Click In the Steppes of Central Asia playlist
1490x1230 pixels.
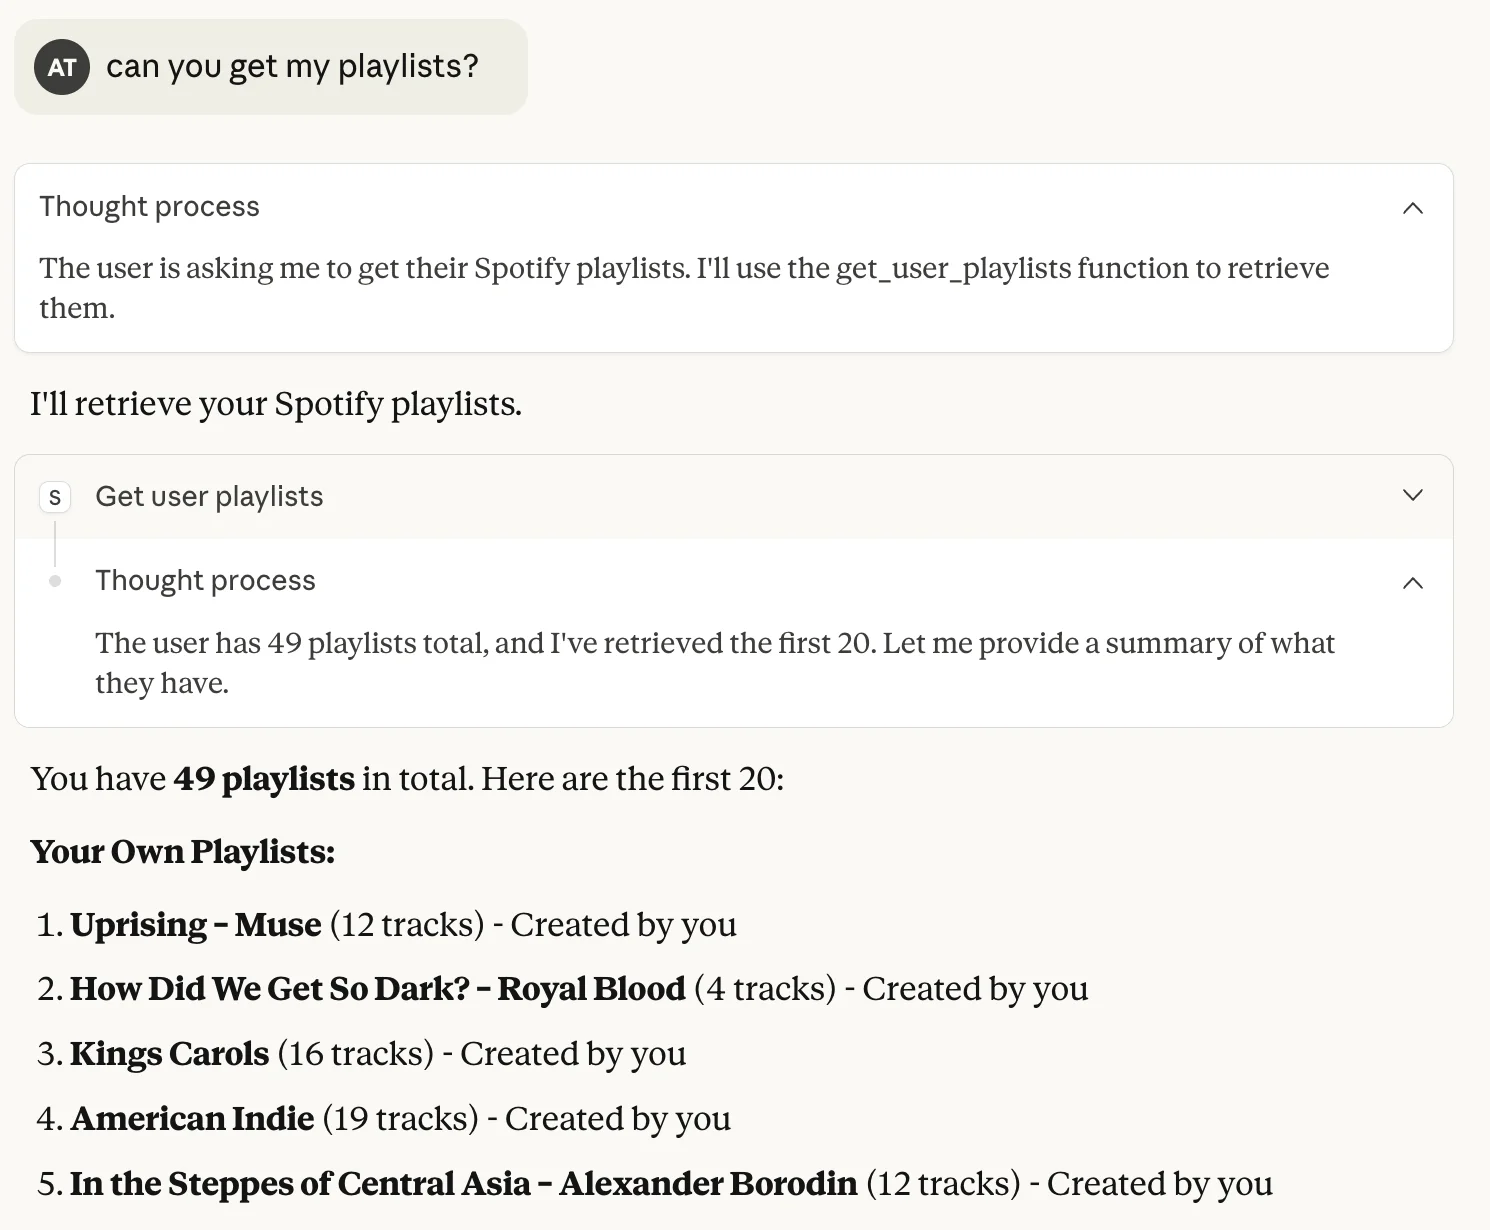463,1184
